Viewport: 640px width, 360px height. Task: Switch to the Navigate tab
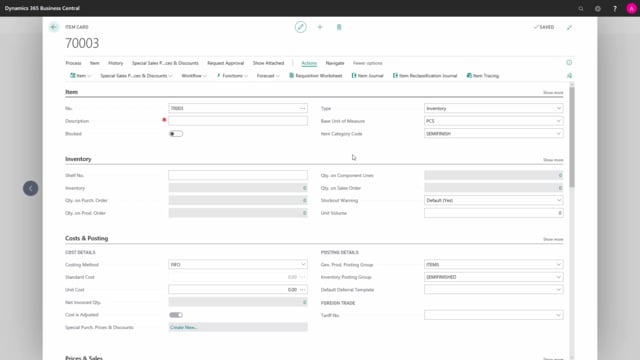pyautogui.click(x=335, y=63)
